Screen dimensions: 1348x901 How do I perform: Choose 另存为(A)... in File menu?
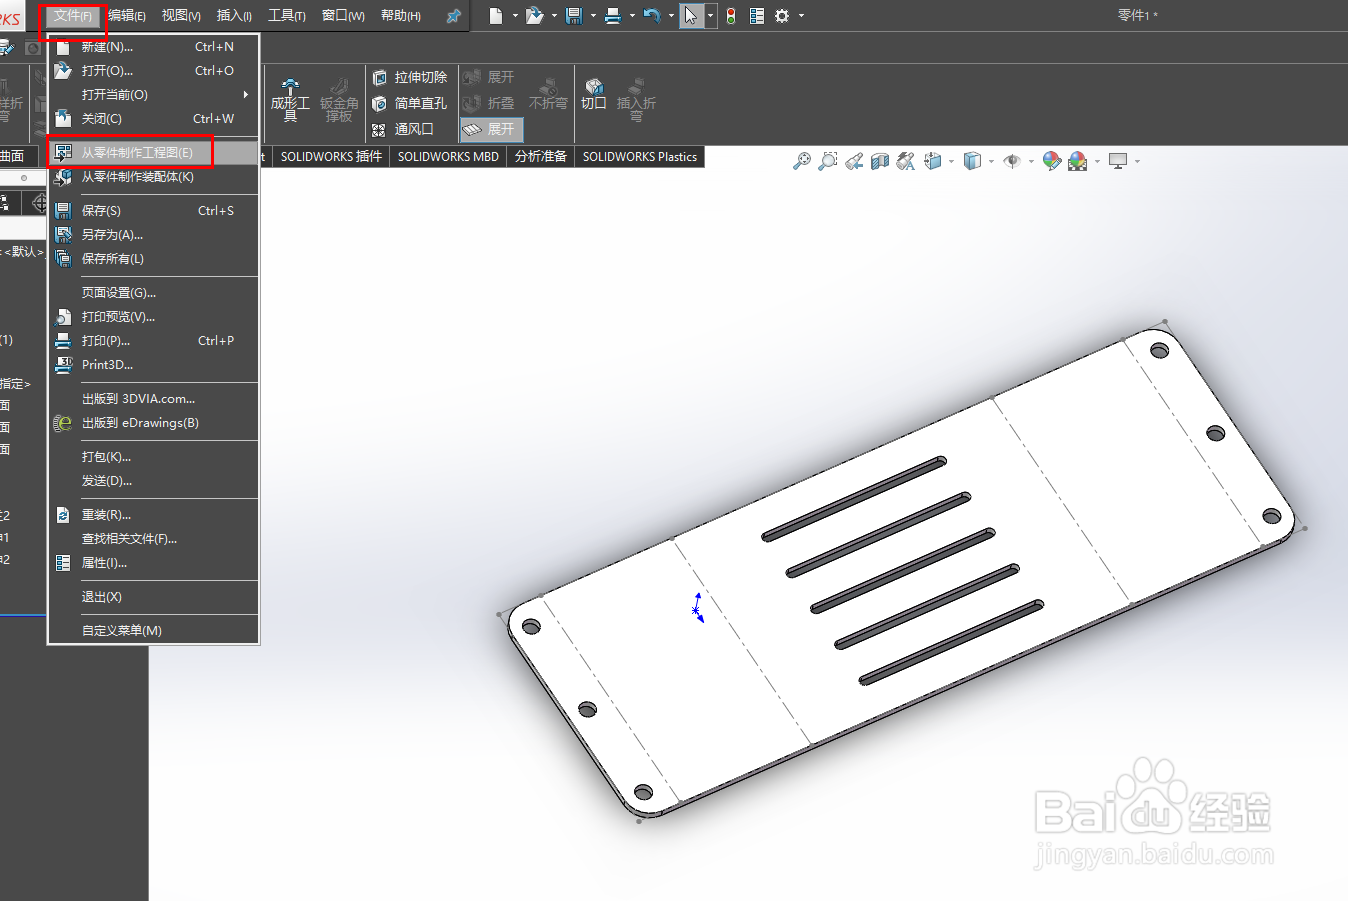pos(154,235)
